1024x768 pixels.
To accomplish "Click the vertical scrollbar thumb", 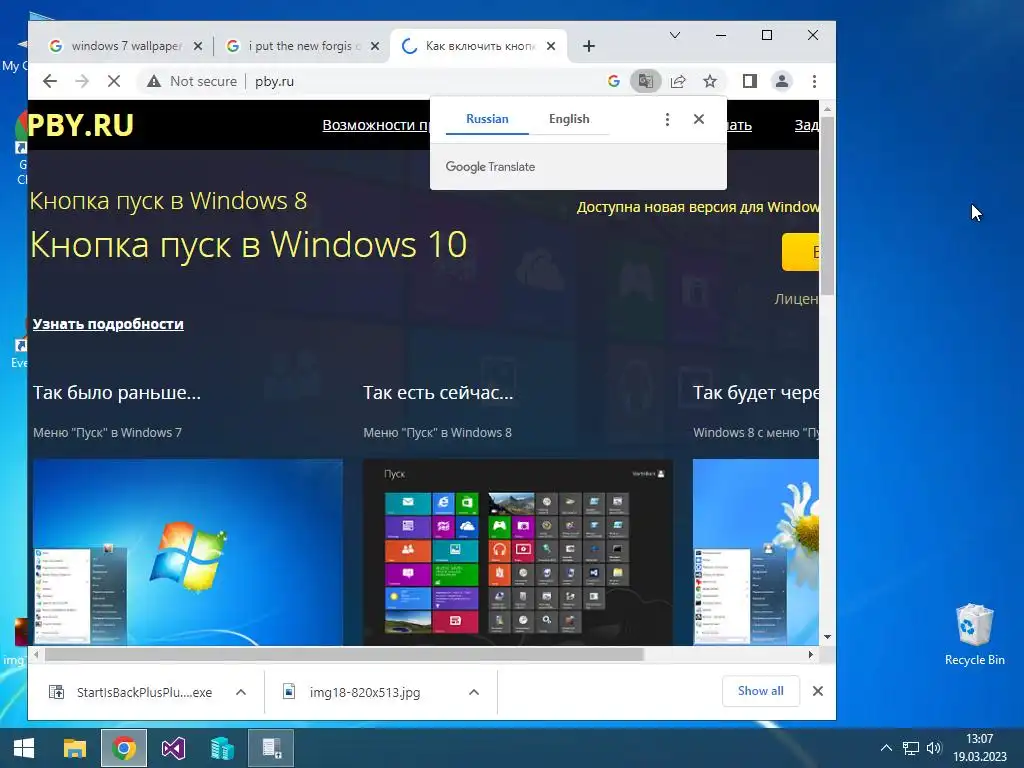I will (827, 206).
